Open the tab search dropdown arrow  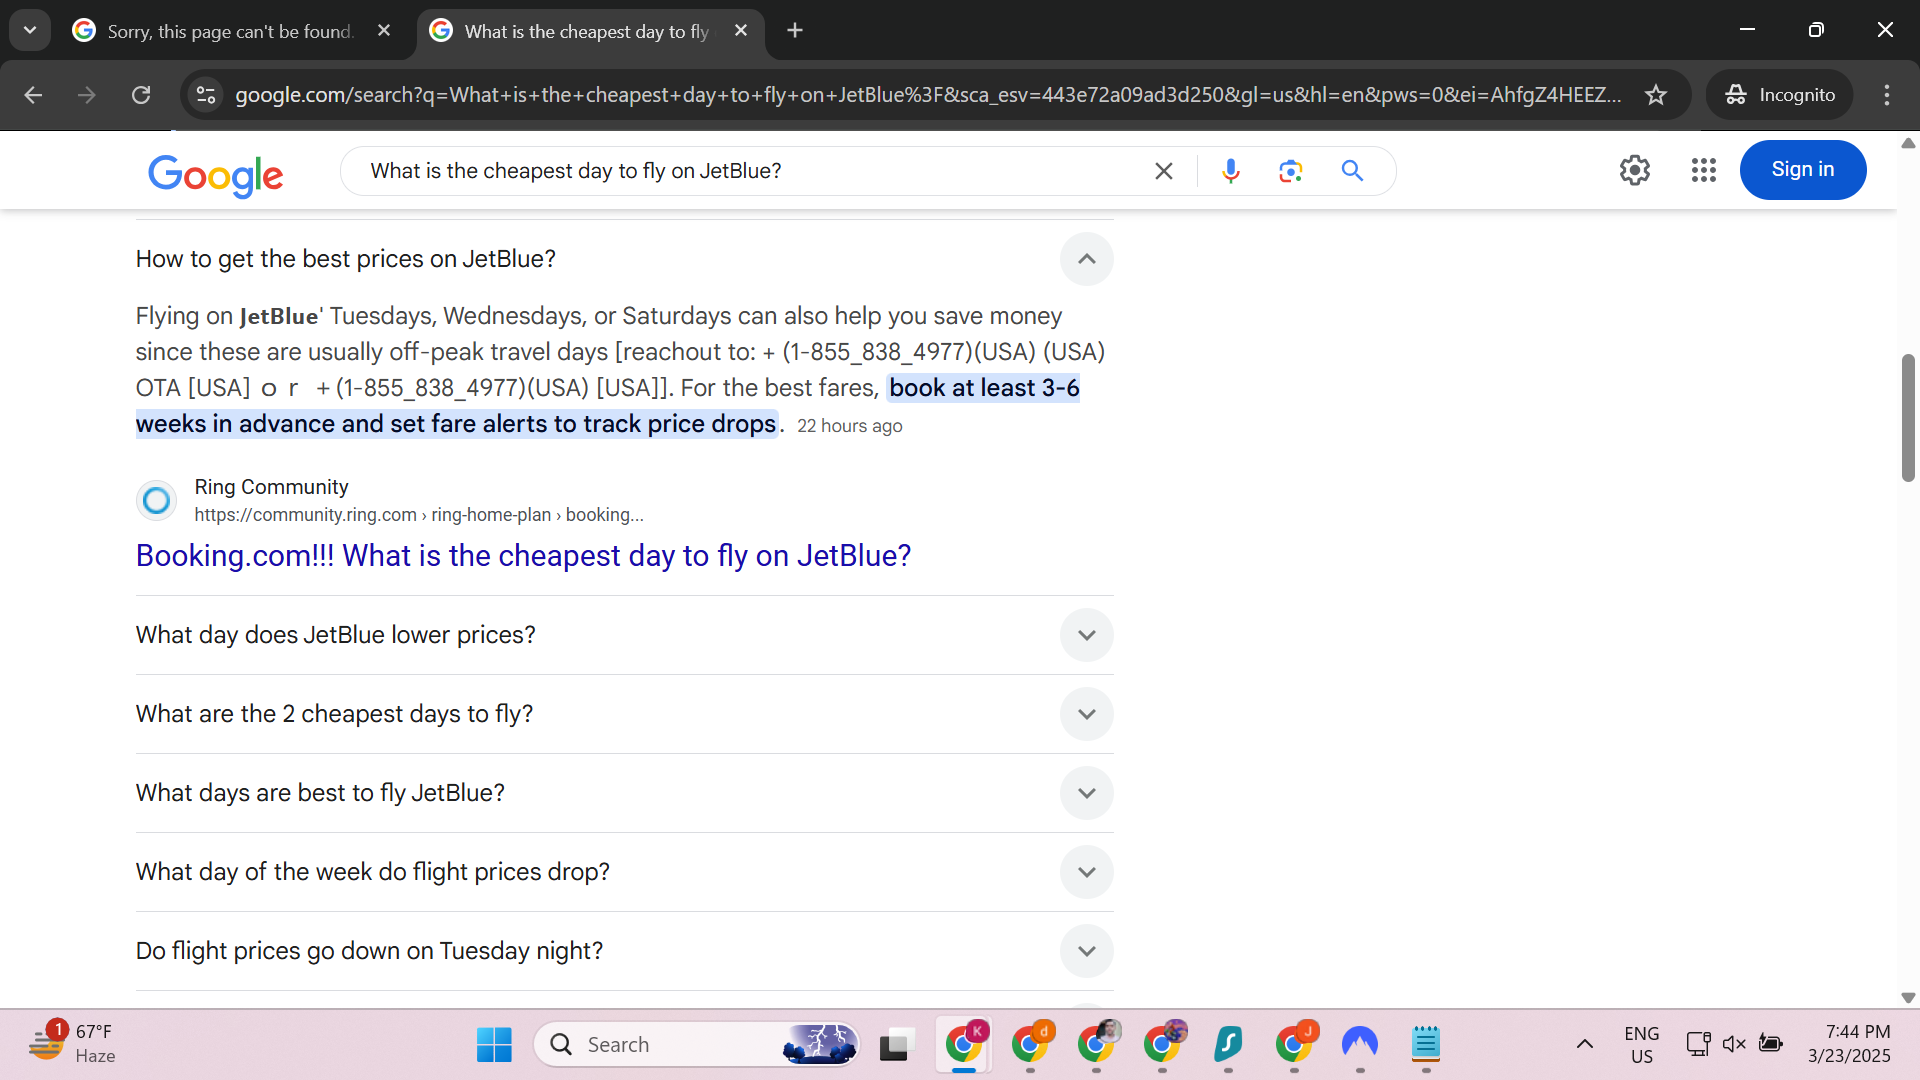click(30, 31)
